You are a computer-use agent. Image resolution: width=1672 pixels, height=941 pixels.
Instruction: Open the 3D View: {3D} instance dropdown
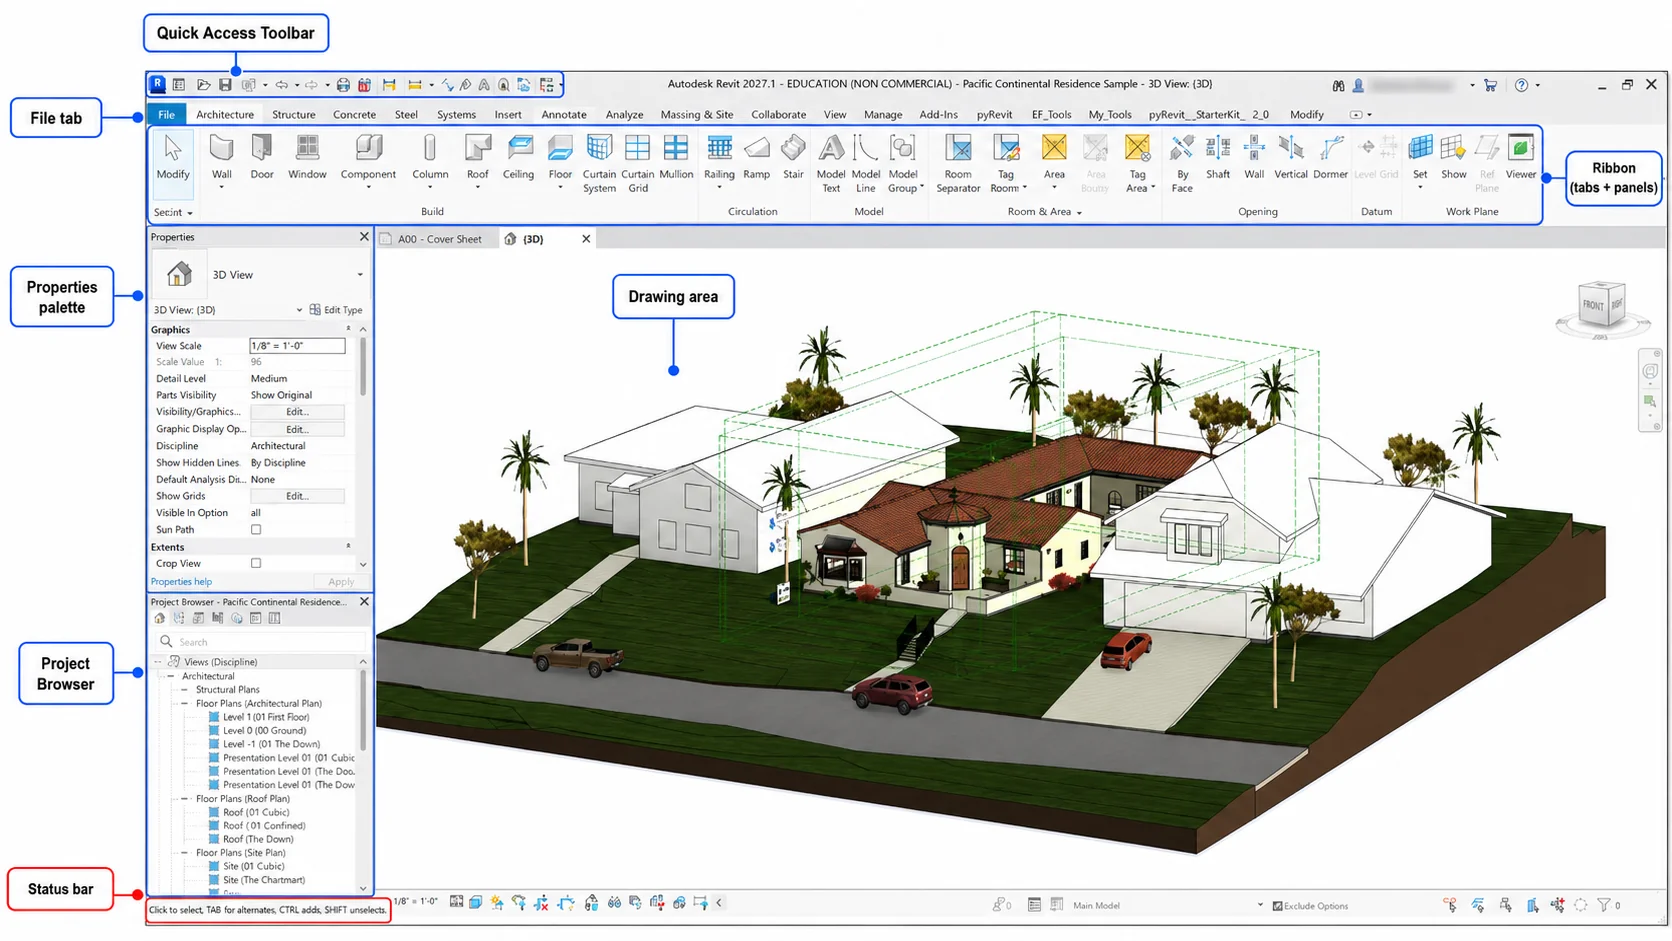click(x=299, y=310)
